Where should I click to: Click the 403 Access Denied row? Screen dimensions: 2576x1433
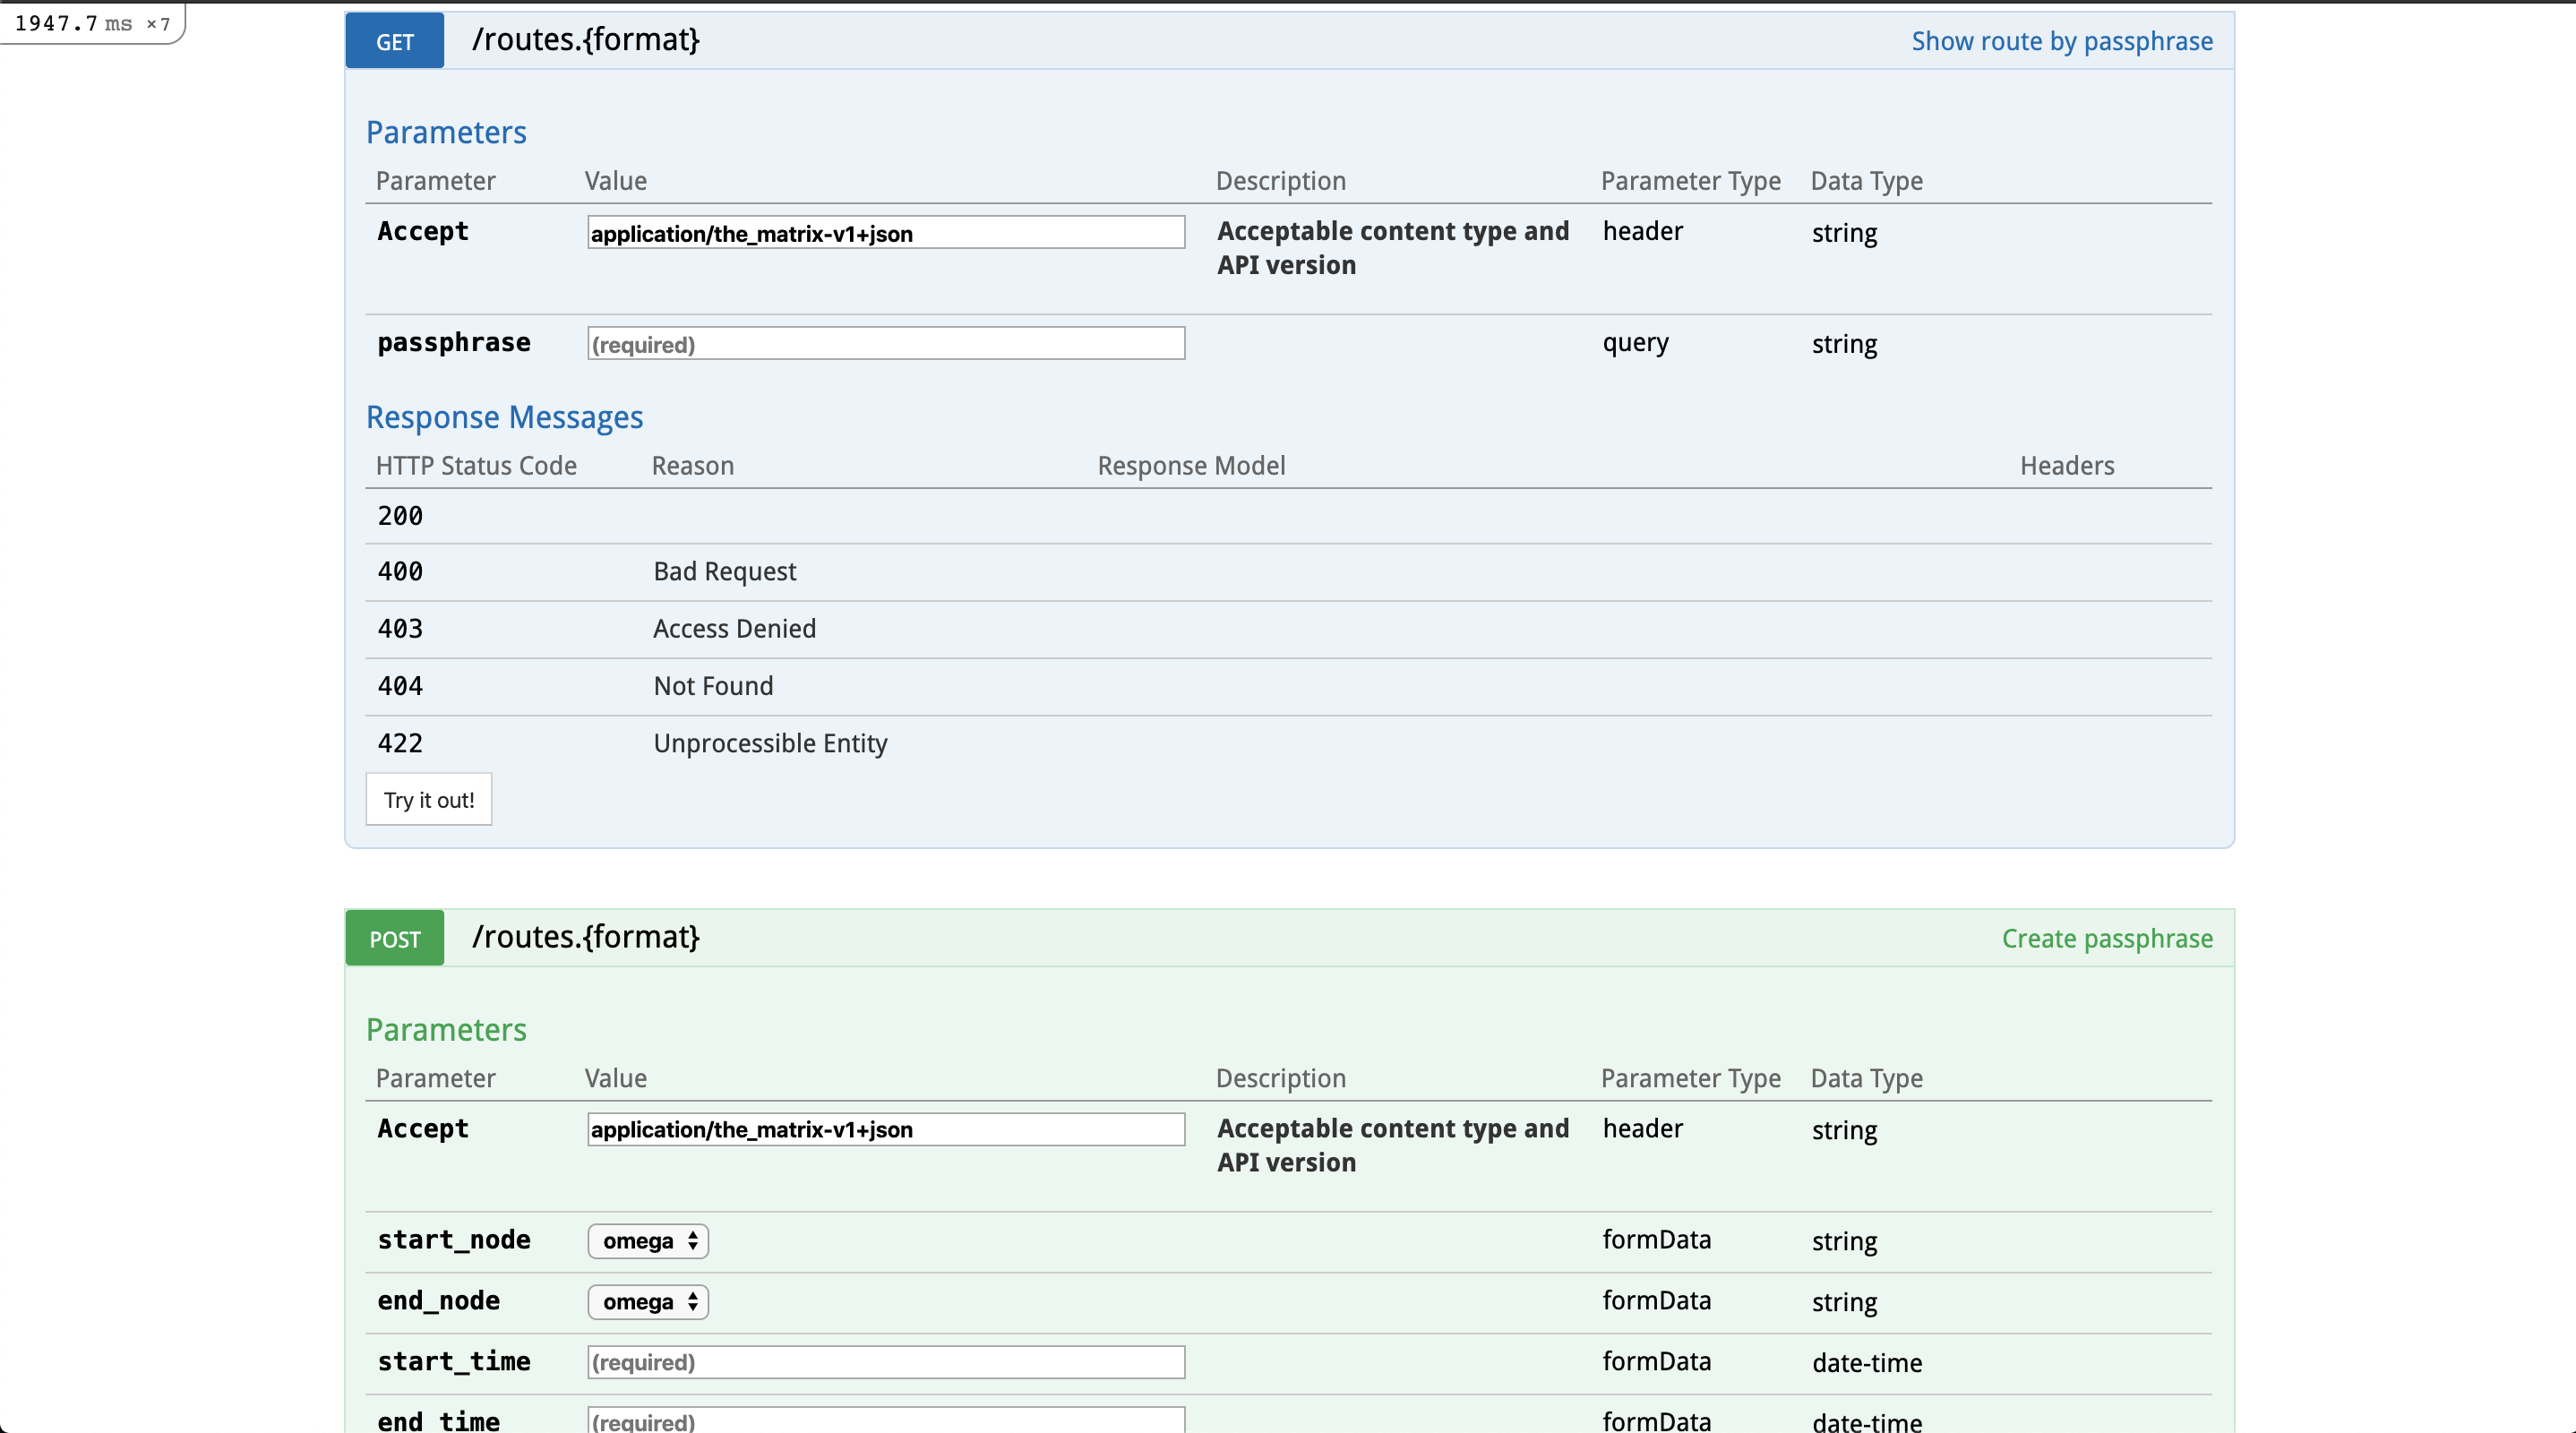pos(1289,629)
